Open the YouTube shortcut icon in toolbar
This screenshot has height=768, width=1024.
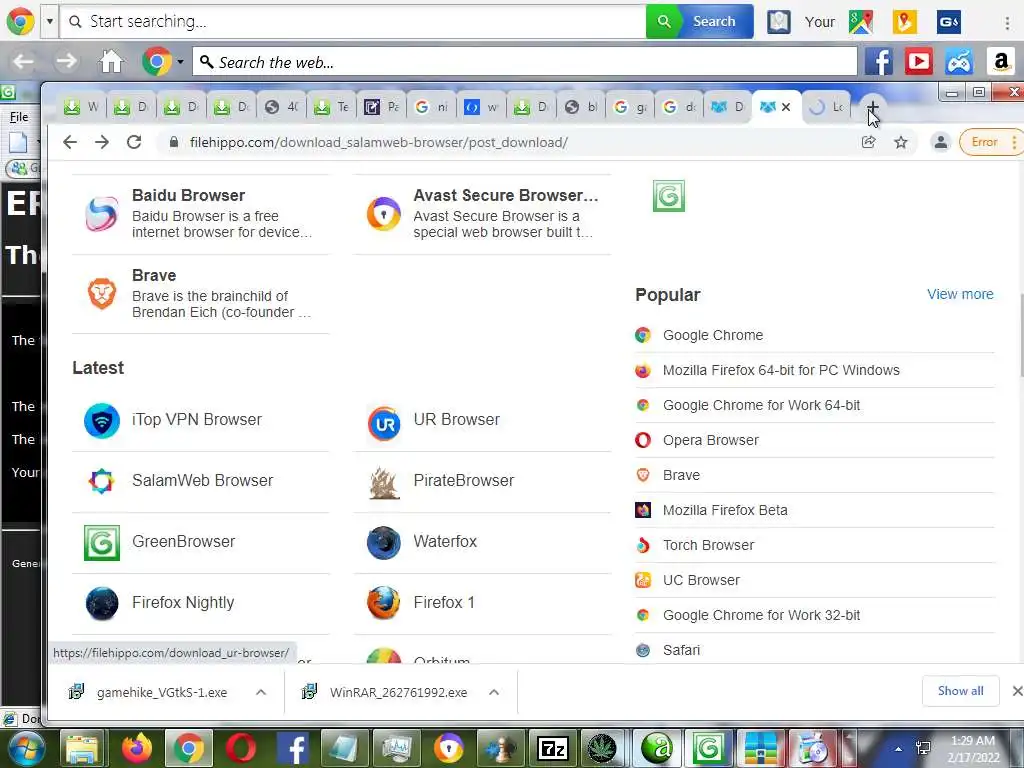click(918, 62)
